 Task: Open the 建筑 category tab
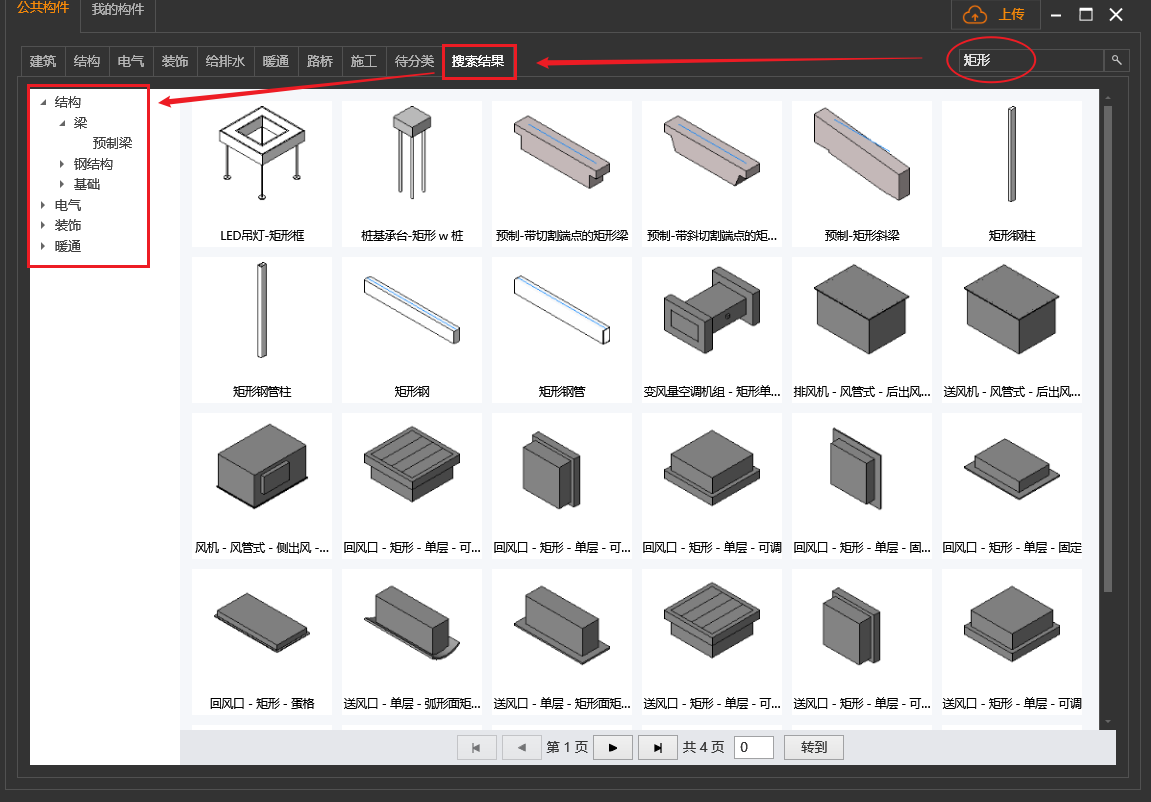click(43, 61)
